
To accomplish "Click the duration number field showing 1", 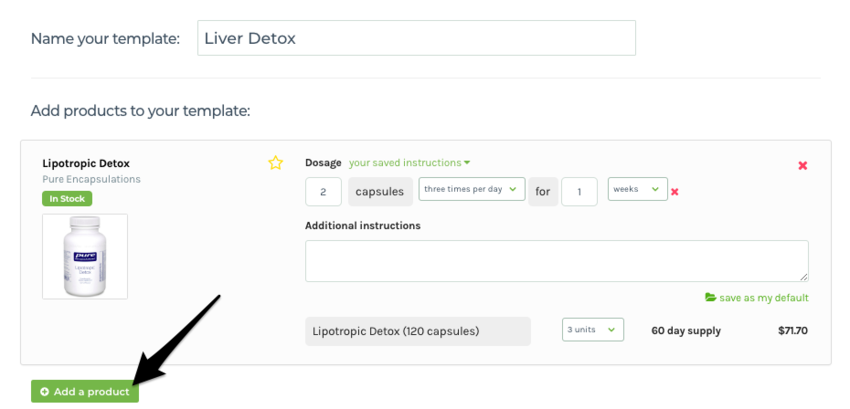I will 579,191.
